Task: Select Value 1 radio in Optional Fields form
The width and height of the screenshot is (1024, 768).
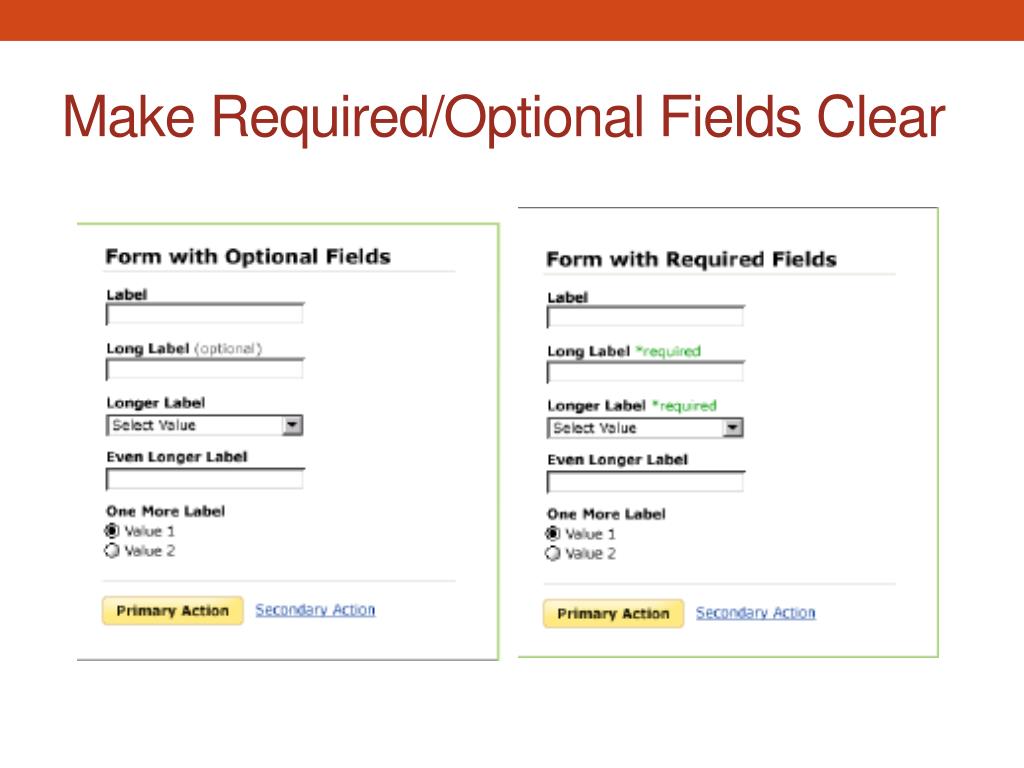Action: click(112, 531)
